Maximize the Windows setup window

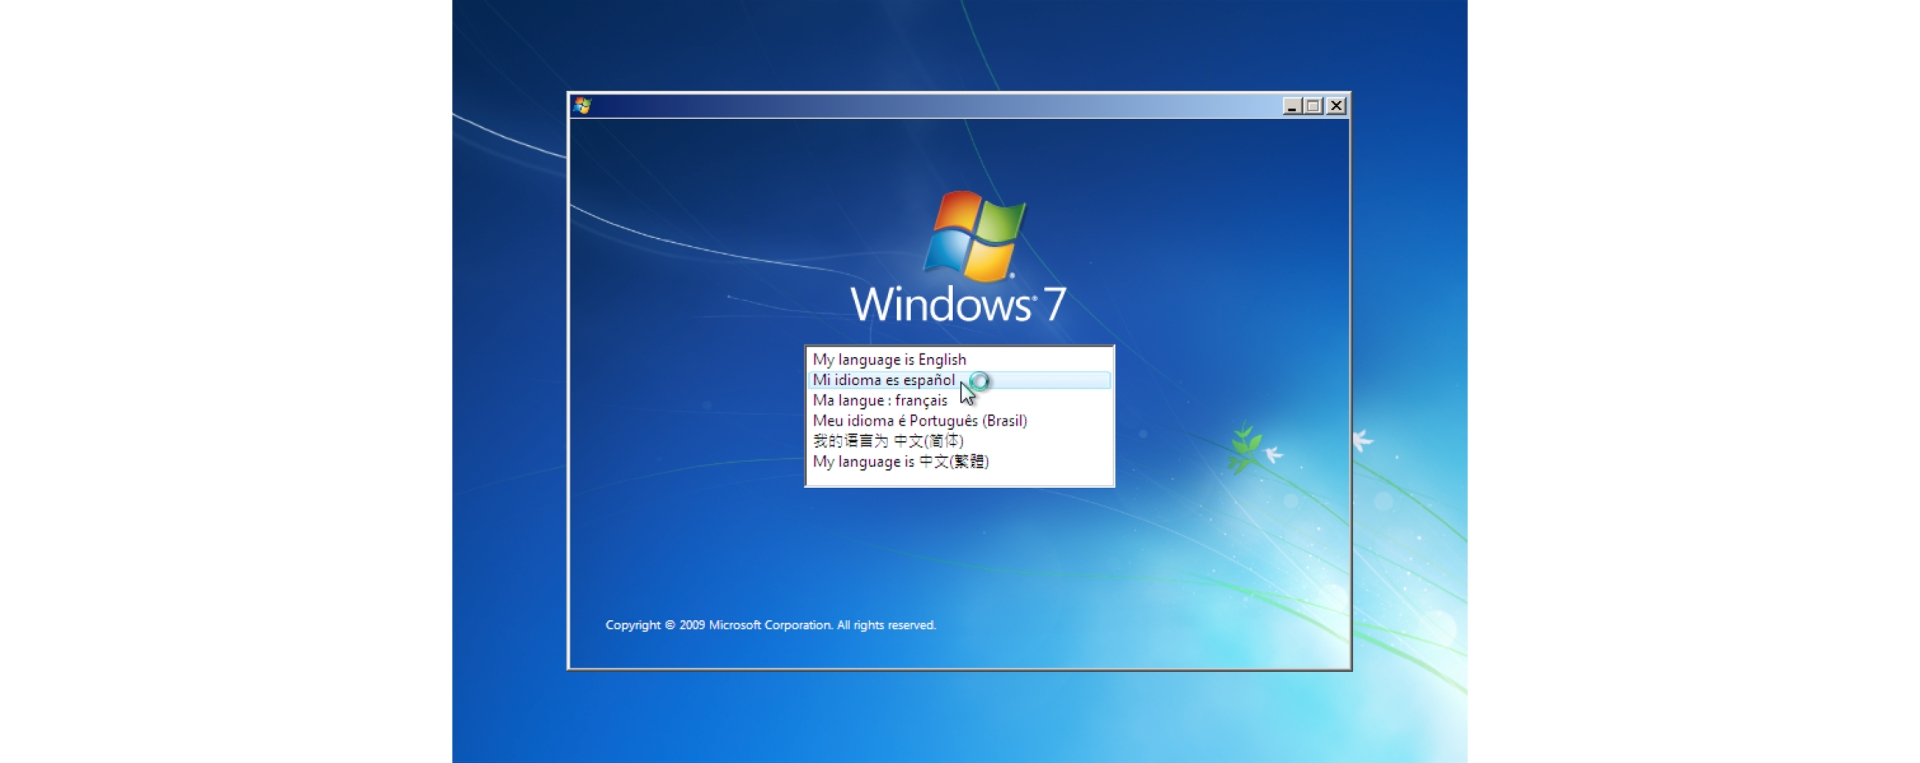[x=1313, y=106]
